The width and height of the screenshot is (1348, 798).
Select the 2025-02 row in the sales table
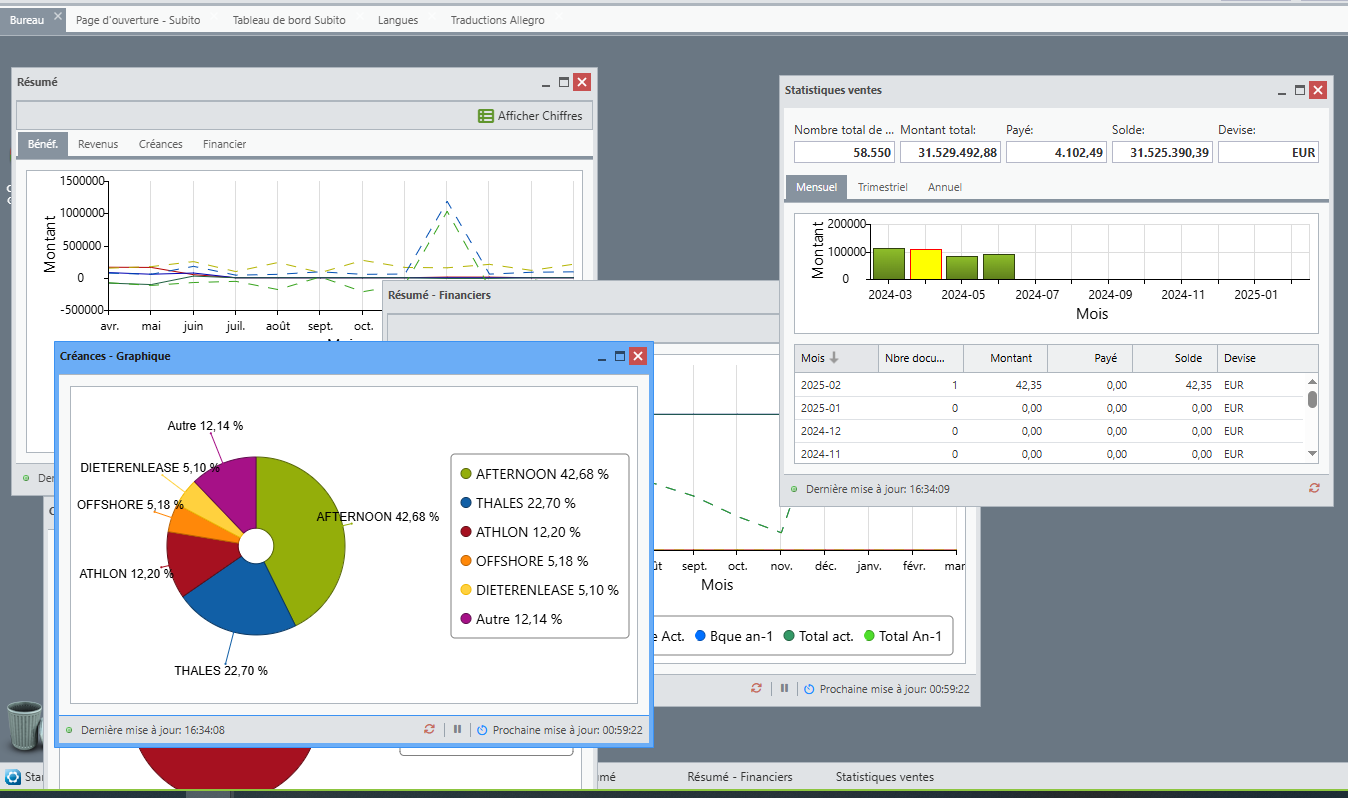click(1050, 385)
